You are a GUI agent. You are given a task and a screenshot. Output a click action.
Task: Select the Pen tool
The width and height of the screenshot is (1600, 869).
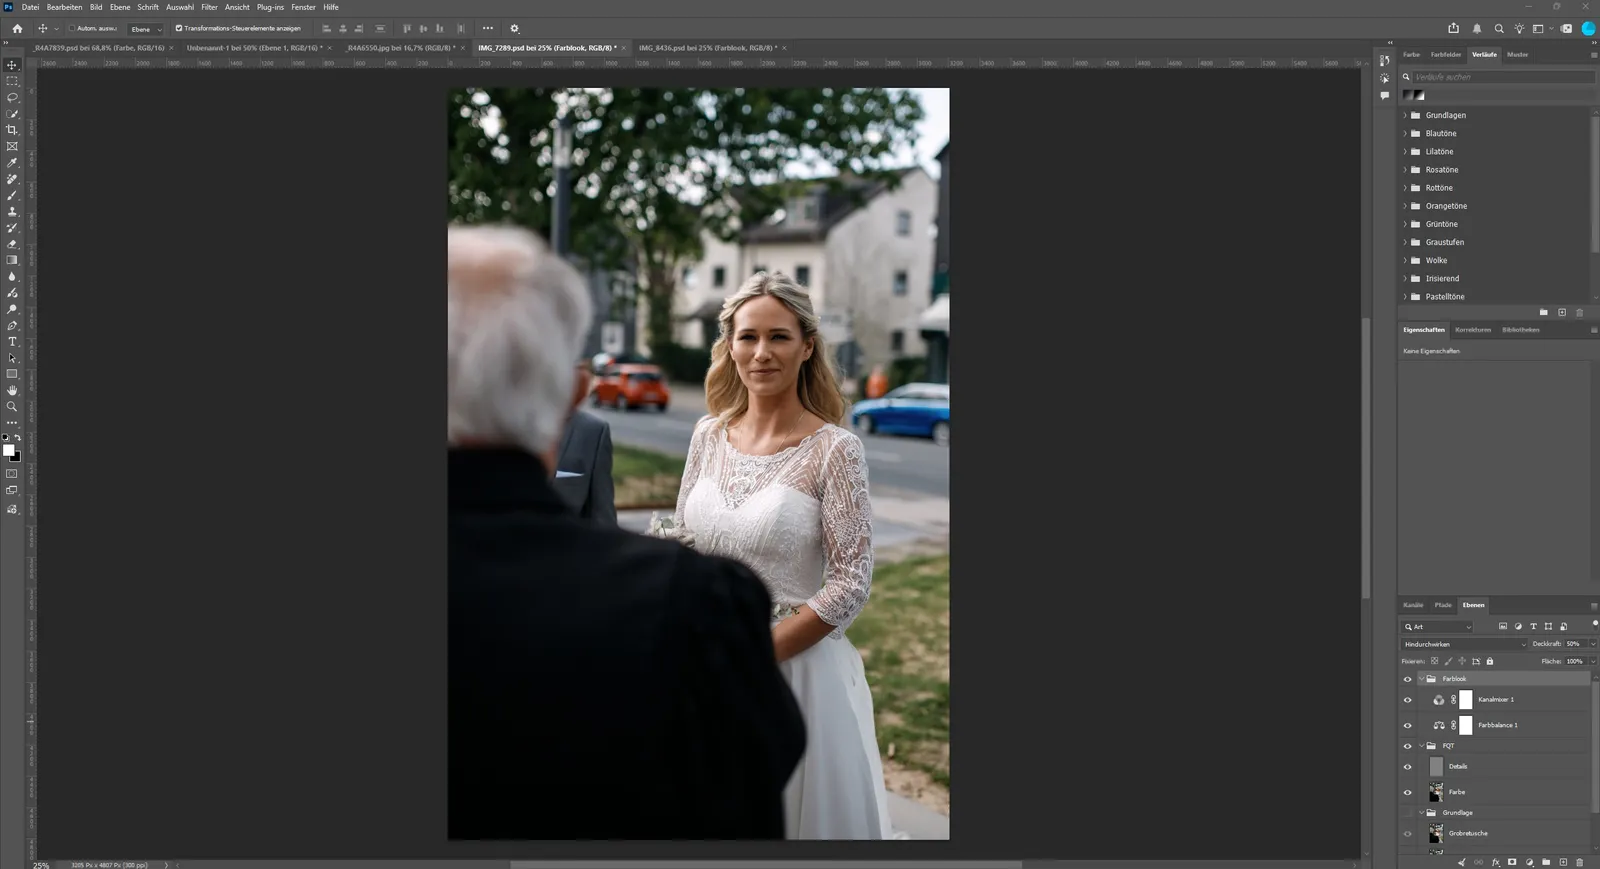click(x=12, y=326)
